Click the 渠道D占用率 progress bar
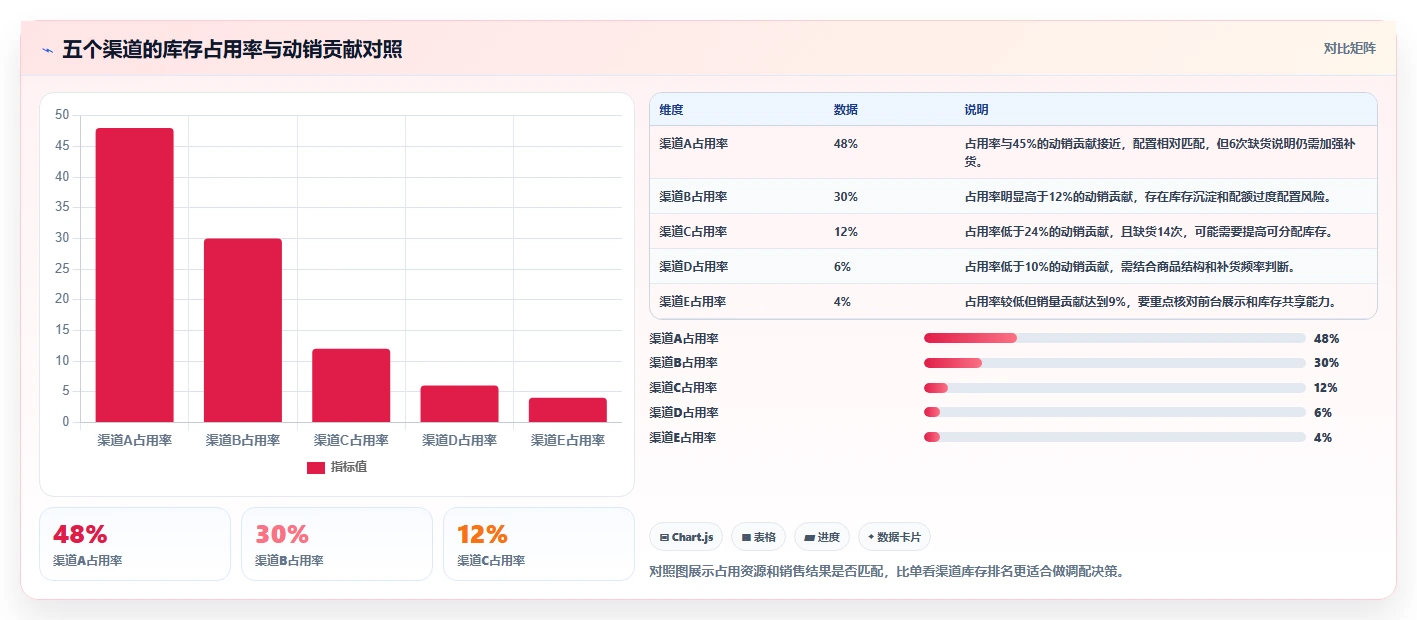1417x620 pixels. pyautogui.click(x=1115, y=413)
